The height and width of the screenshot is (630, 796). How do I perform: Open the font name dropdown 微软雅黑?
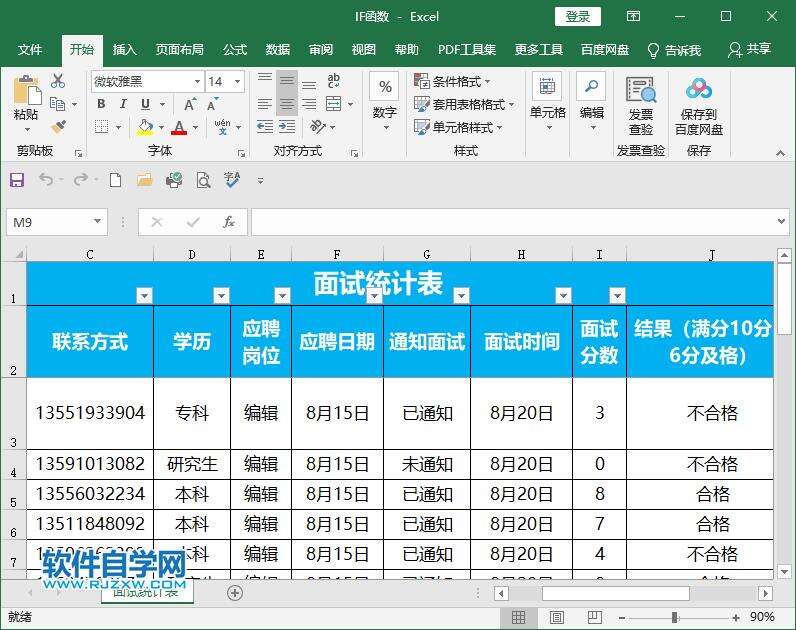pyautogui.click(x=197, y=82)
